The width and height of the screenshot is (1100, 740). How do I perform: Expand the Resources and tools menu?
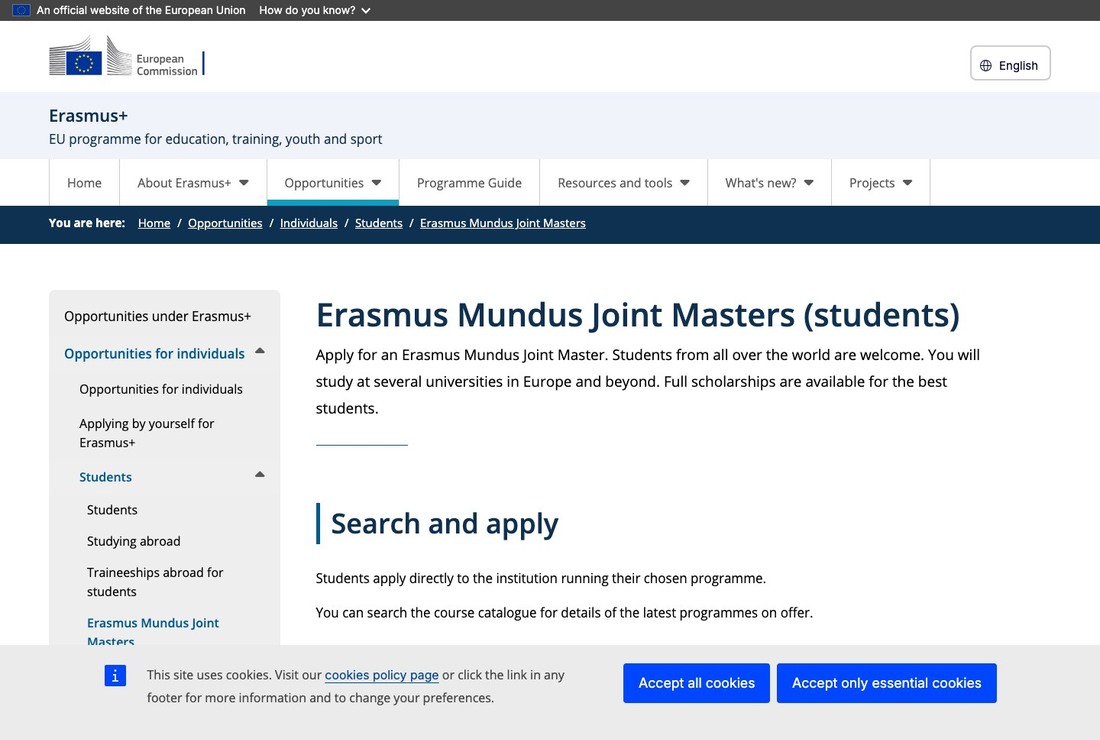(x=624, y=182)
